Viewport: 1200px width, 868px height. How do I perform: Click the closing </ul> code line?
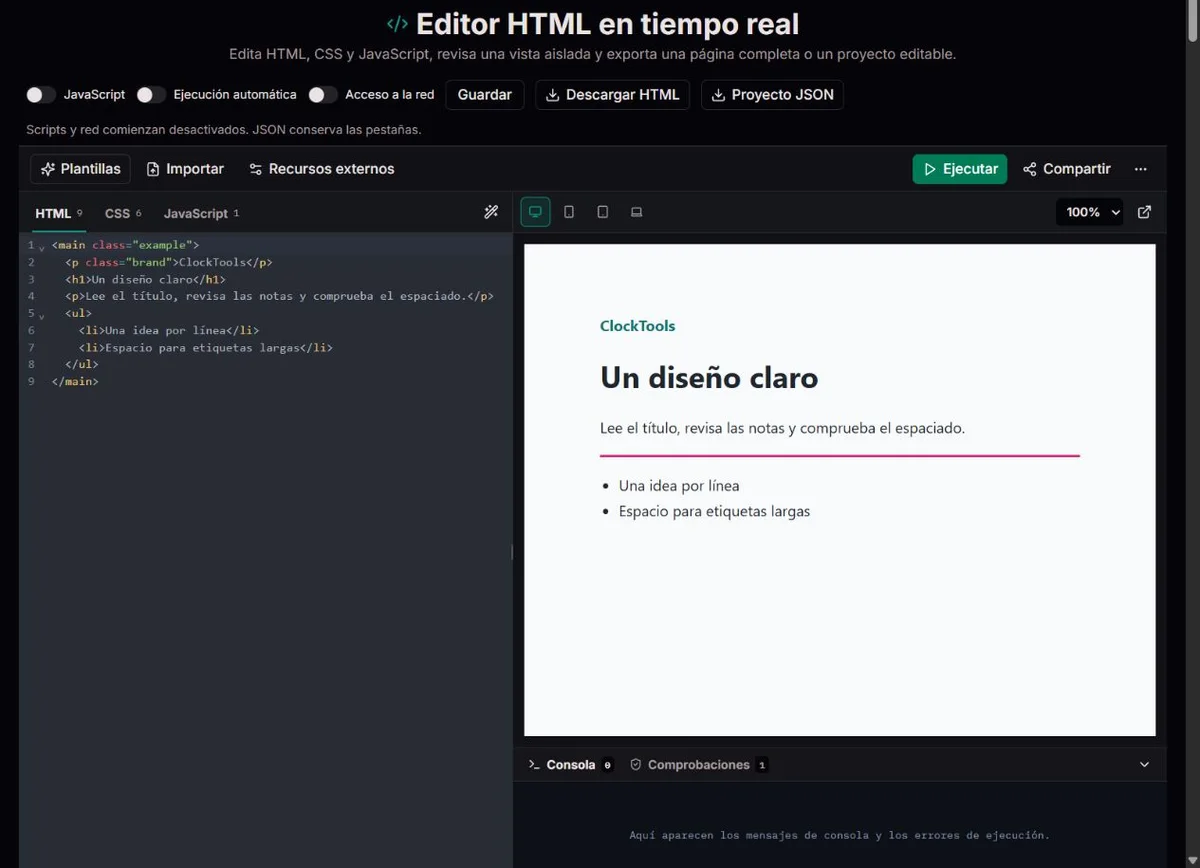[x=82, y=364]
